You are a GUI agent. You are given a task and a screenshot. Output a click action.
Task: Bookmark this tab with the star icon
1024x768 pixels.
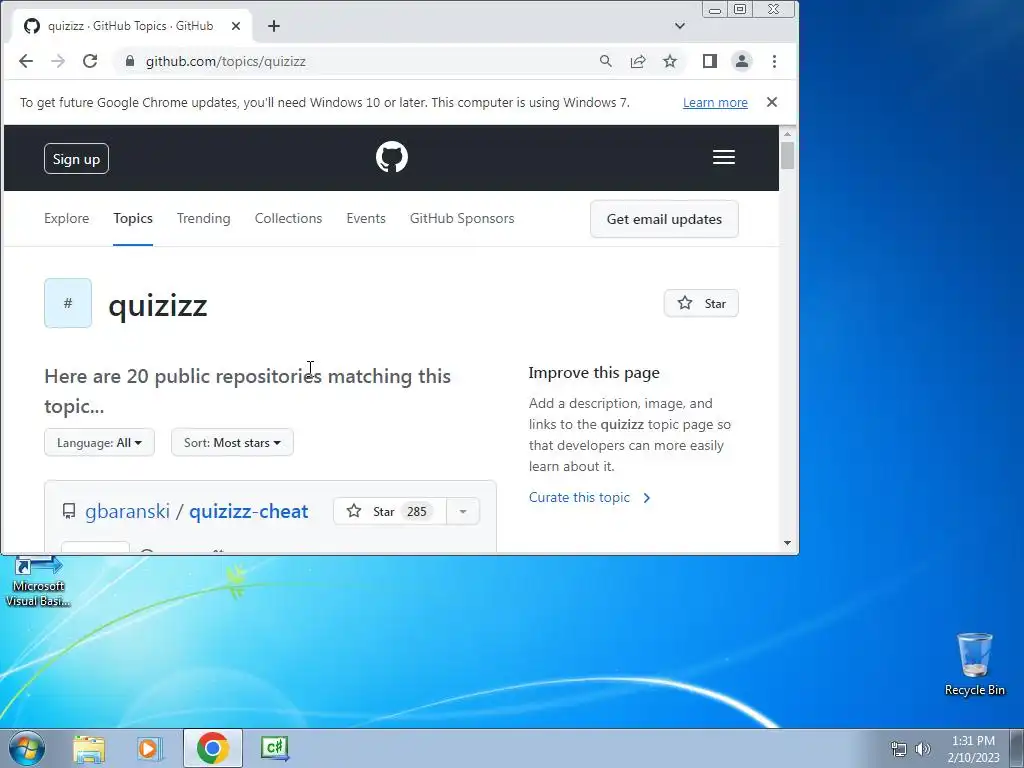670,61
